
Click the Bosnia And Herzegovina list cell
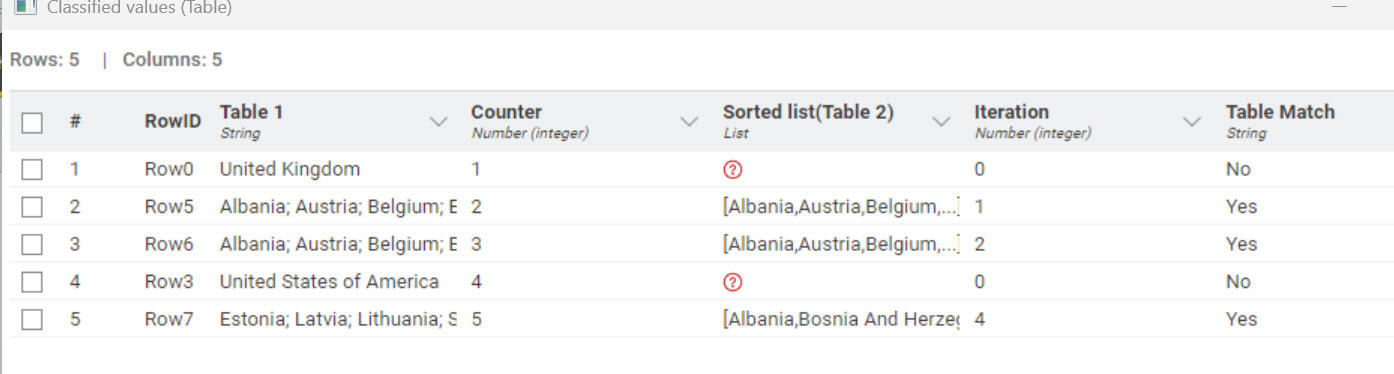[x=840, y=320]
